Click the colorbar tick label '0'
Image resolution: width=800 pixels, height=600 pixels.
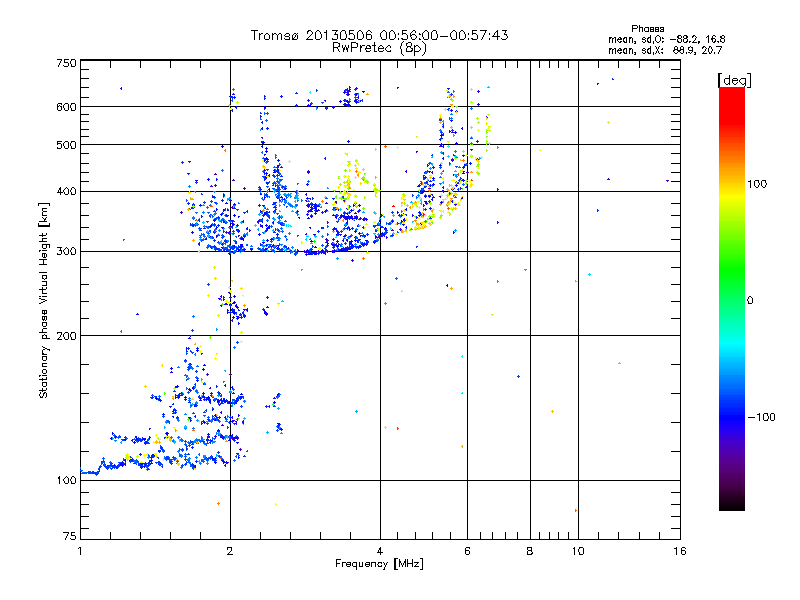coord(750,301)
